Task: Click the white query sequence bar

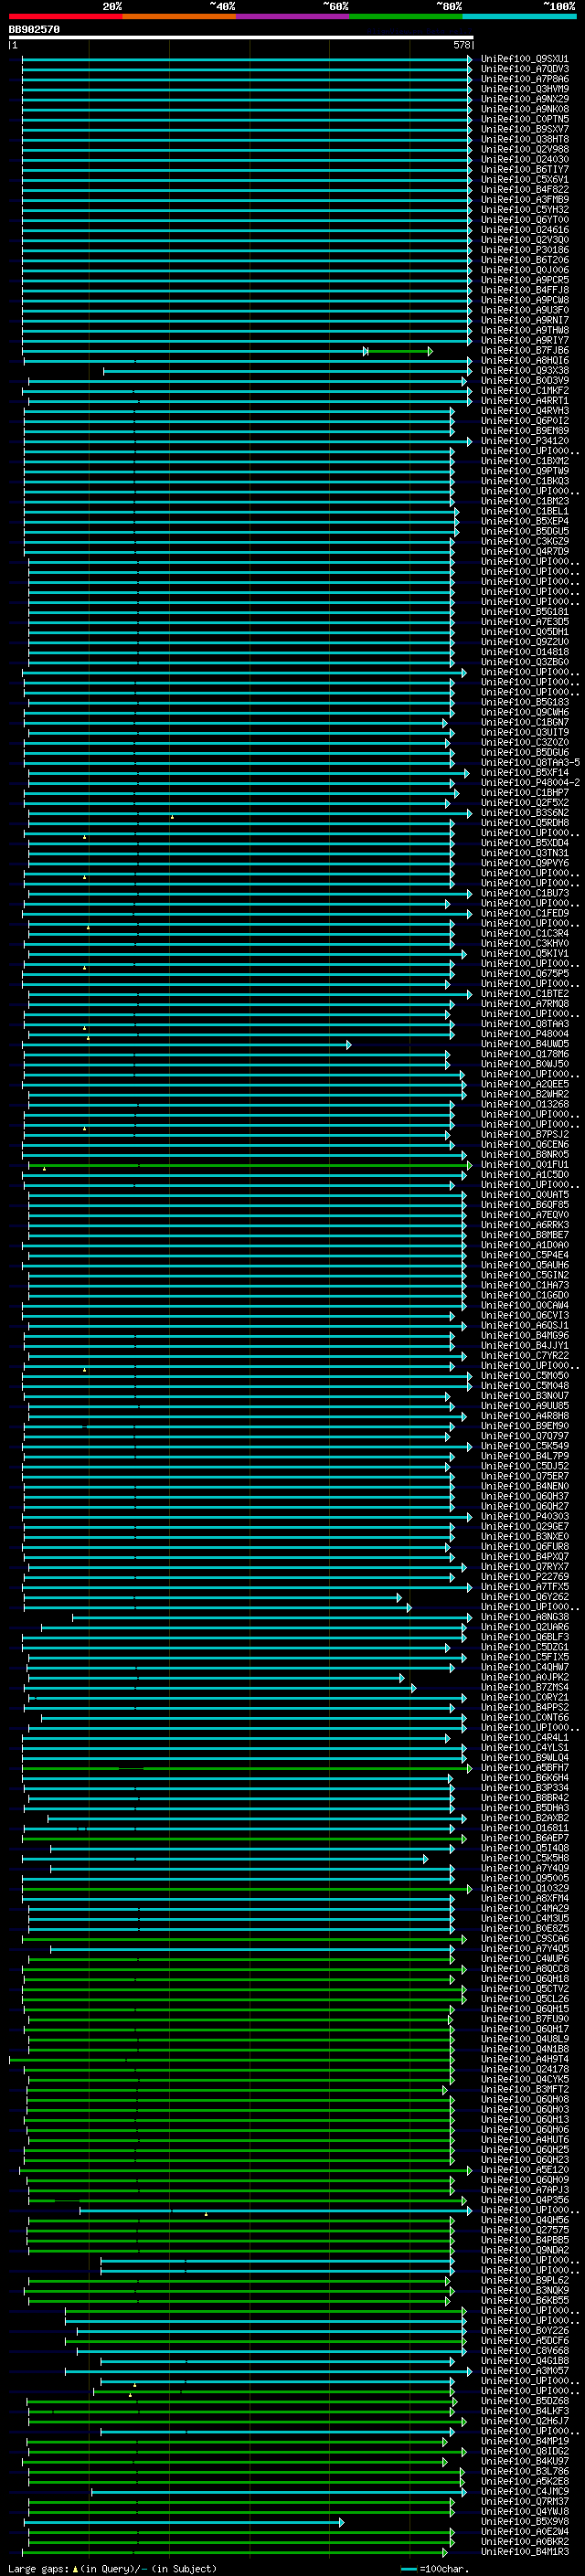Action: 241,37
